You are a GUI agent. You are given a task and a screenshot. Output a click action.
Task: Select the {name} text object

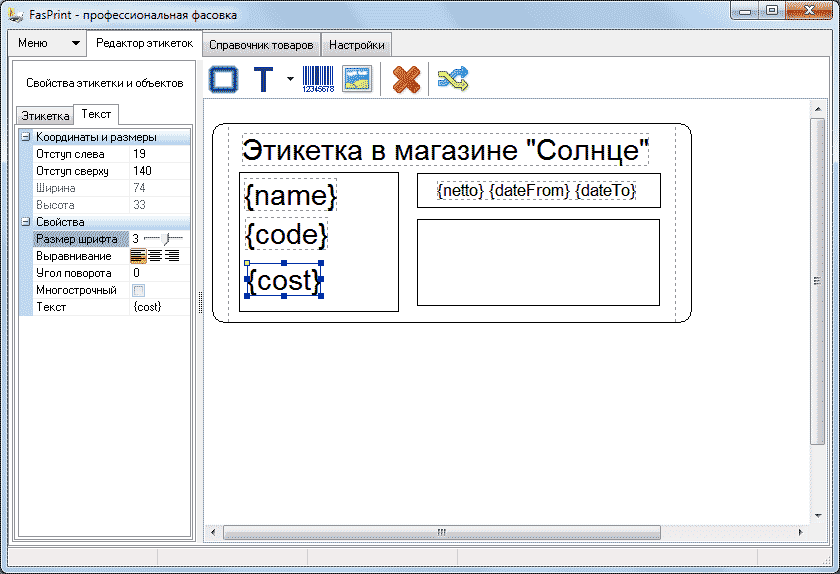tap(291, 195)
